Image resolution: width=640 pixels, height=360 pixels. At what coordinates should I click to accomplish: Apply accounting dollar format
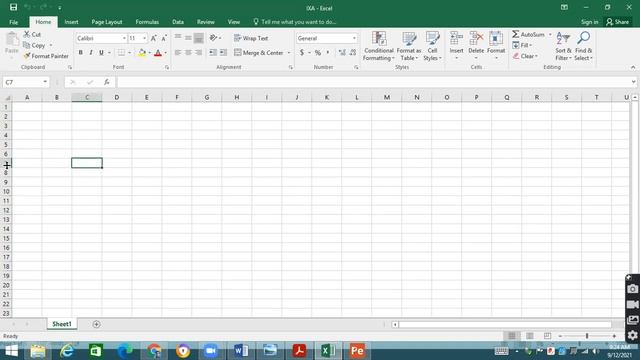302,53
